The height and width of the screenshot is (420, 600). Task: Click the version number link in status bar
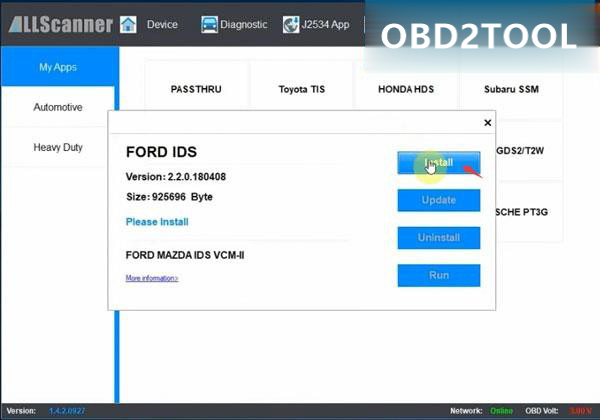pyautogui.click(x=67, y=411)
